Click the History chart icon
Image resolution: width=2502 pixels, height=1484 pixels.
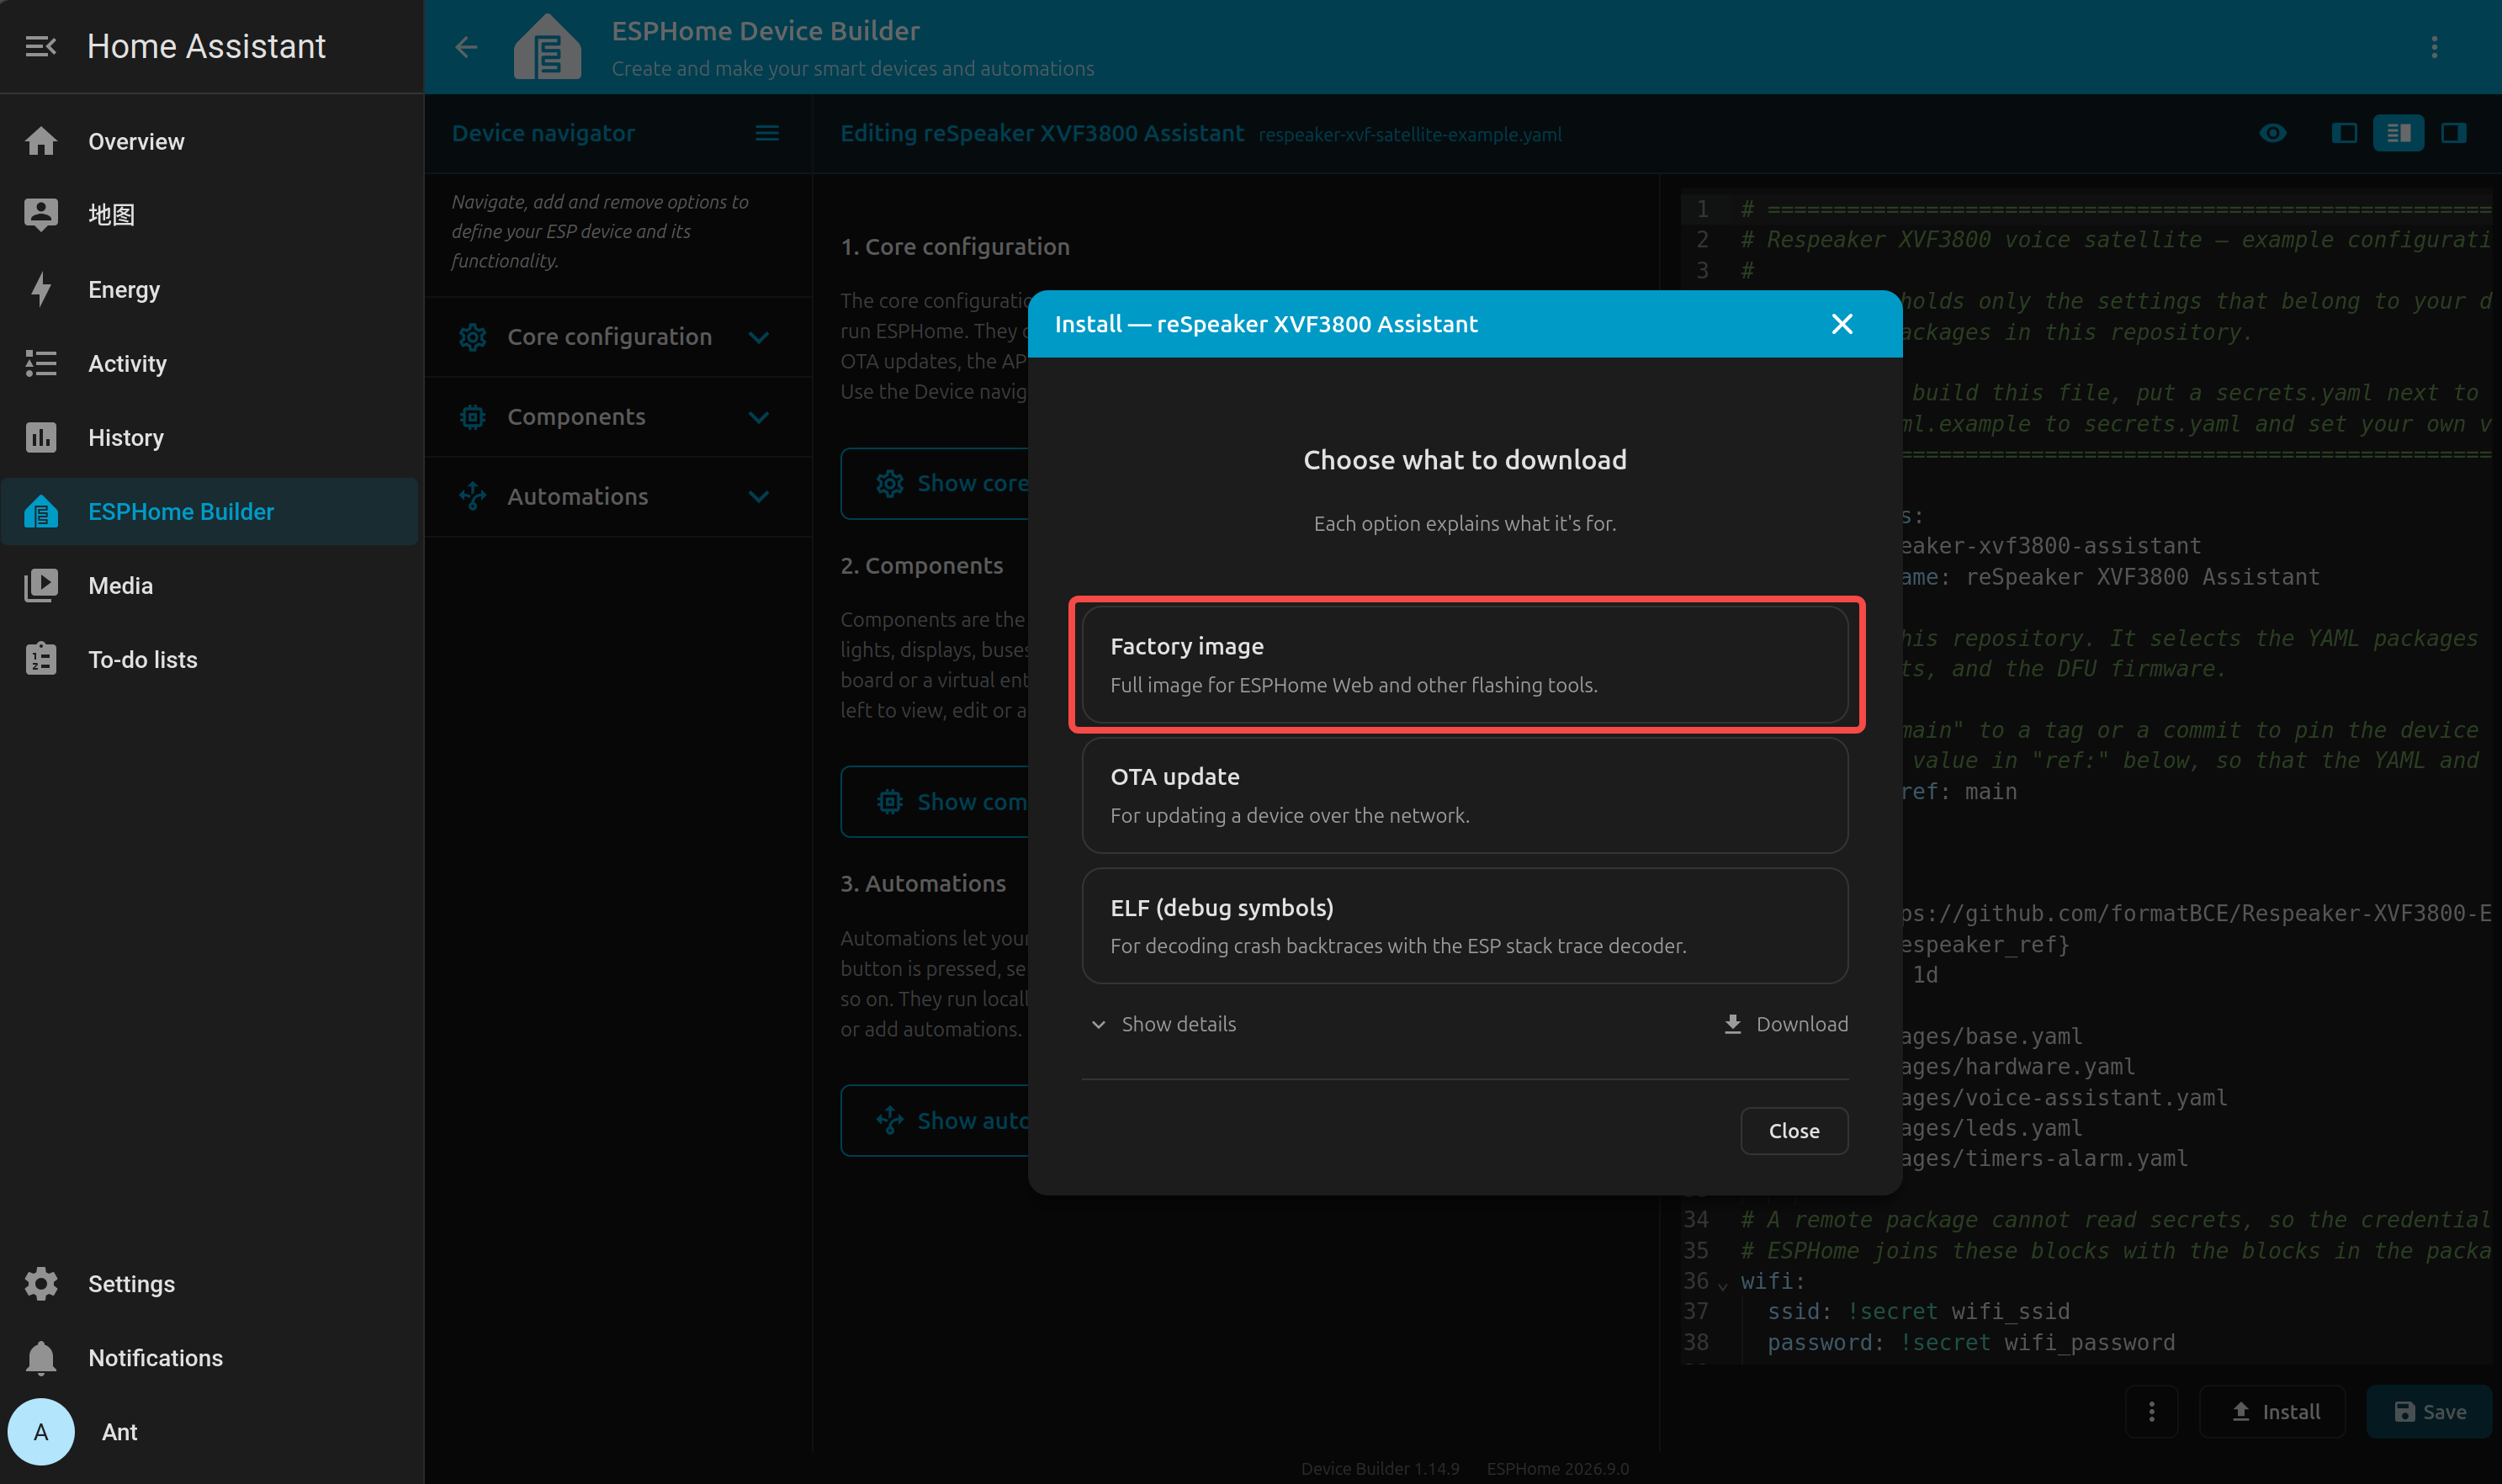41,437
